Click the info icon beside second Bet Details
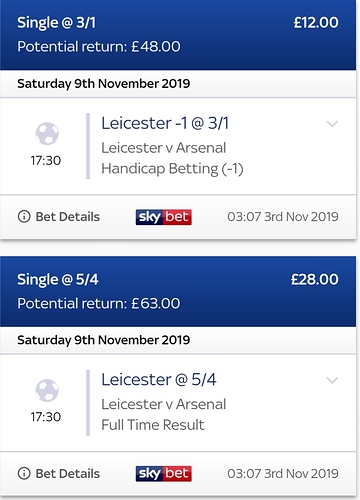This screenshot has height=500, width=360. point(24,473)
